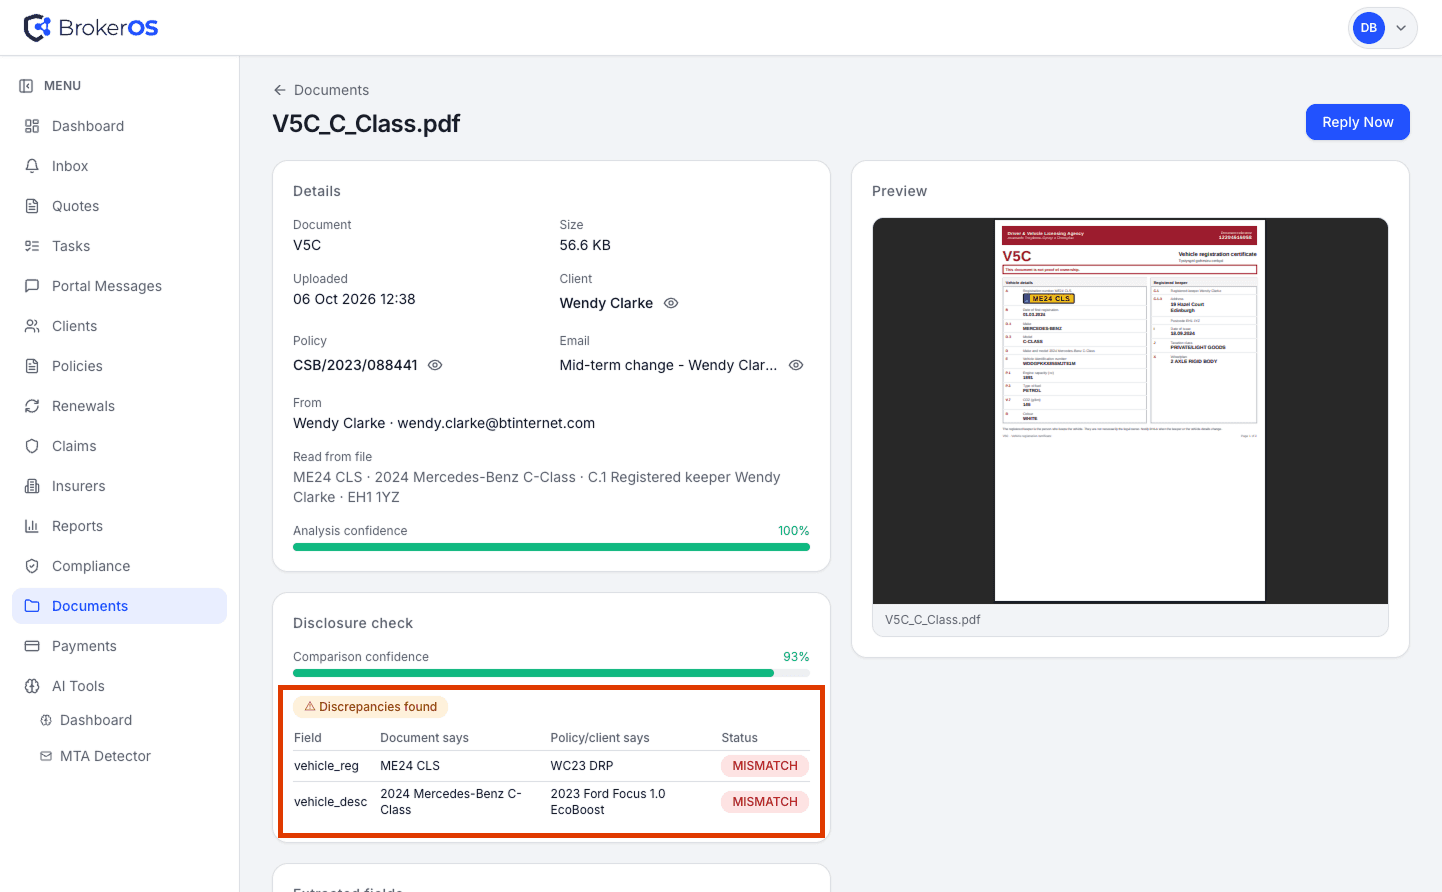
Task: View Mid-term change email via eye icon
Action: (796, 365)
